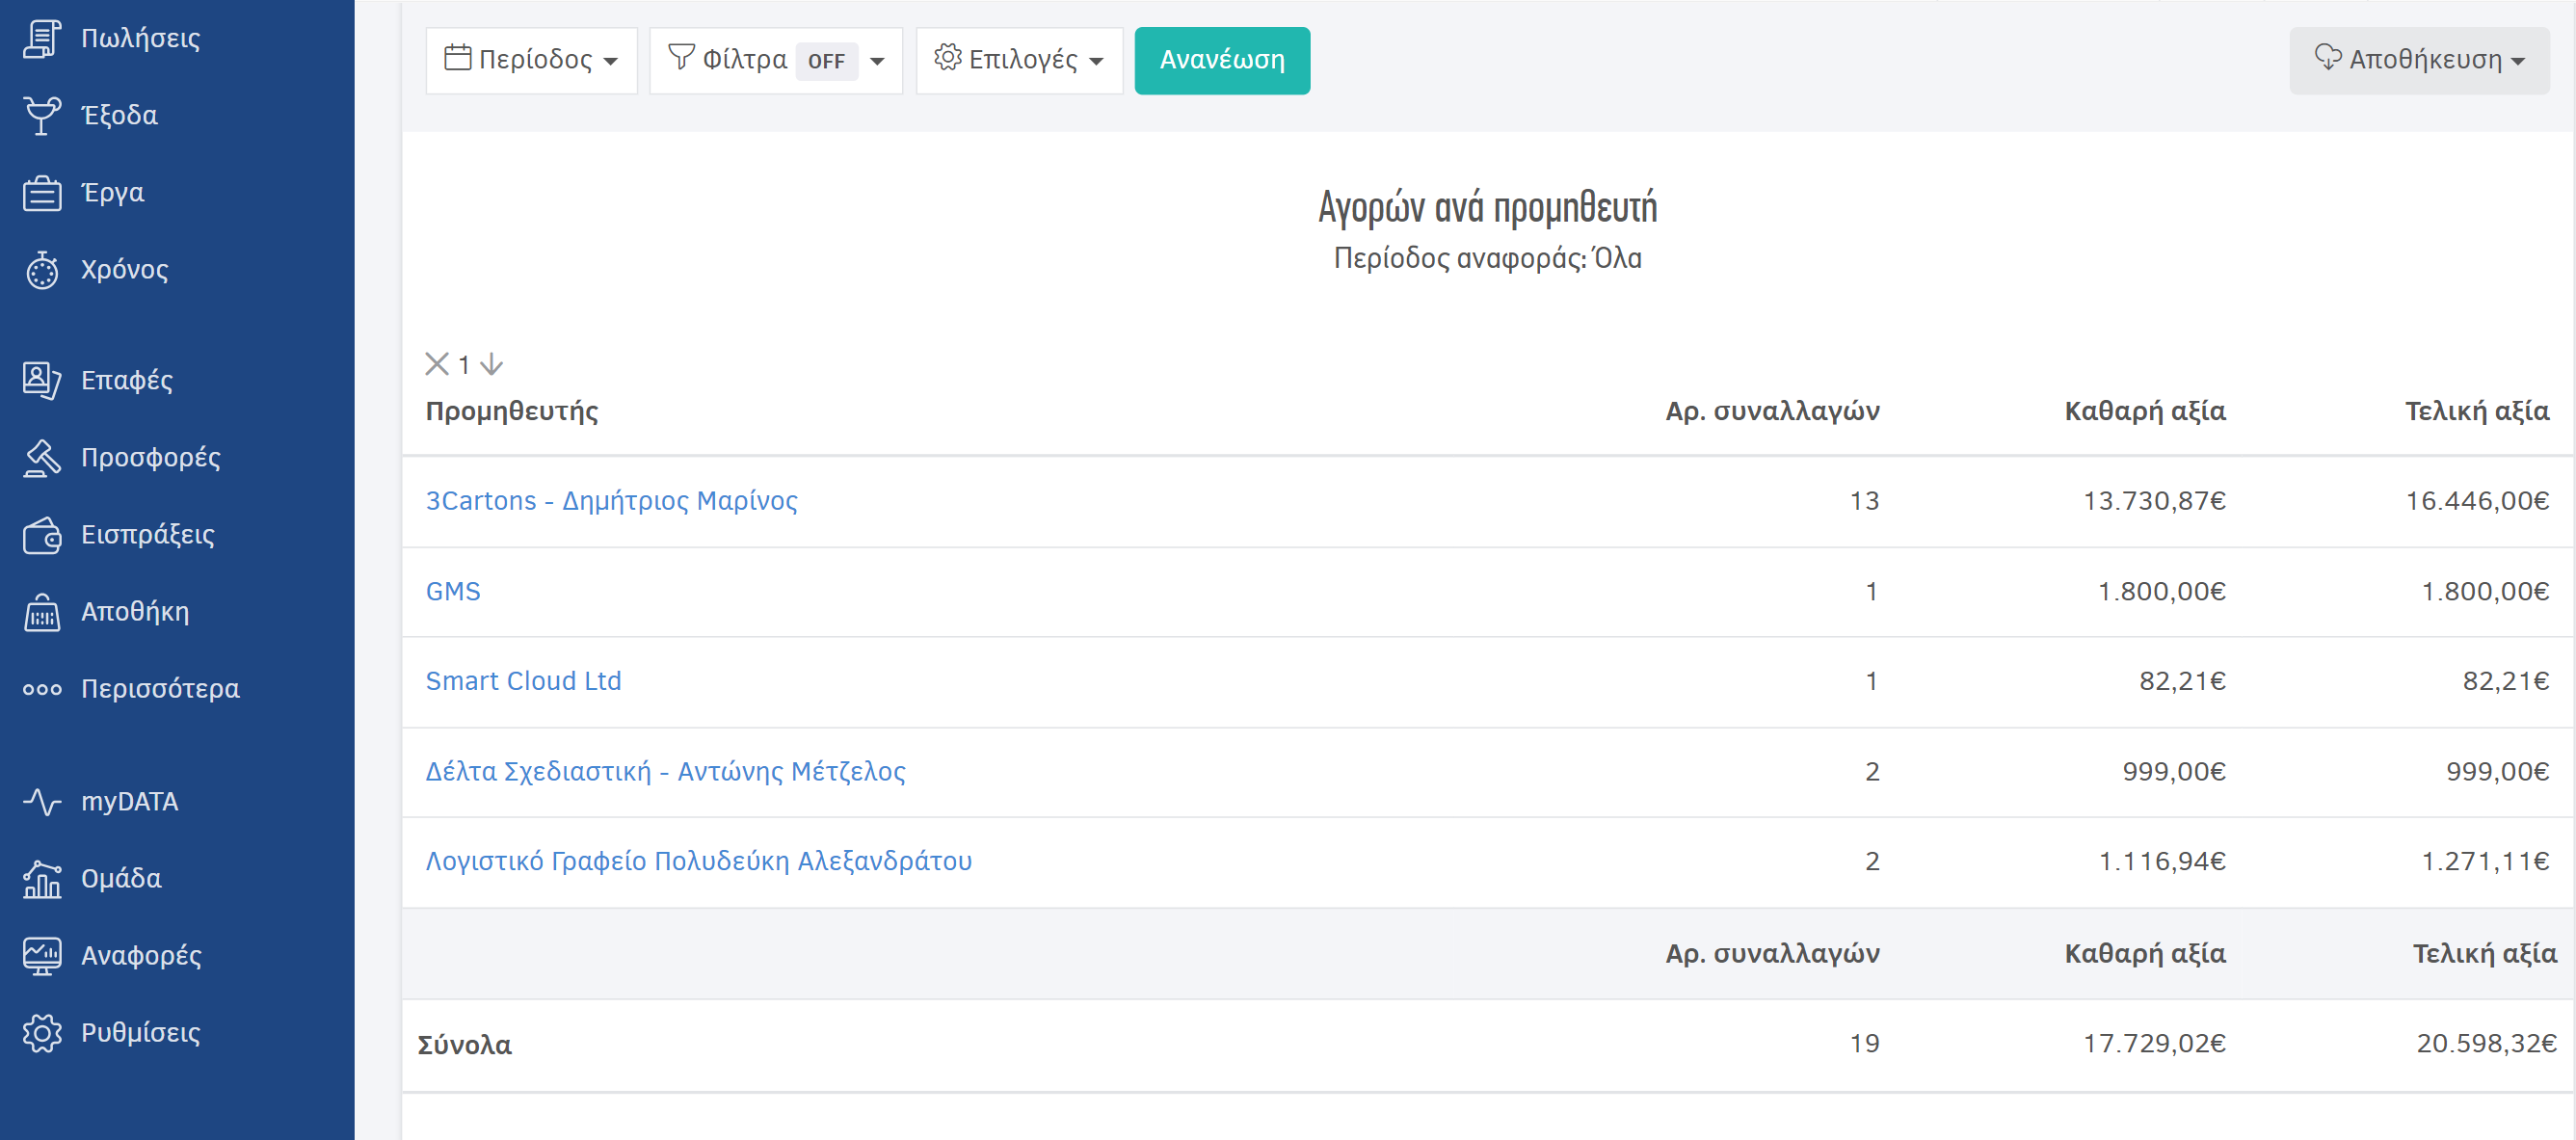Show Περισσότερα menu label
The image size is (2576, 1140).
click(160, 689)
